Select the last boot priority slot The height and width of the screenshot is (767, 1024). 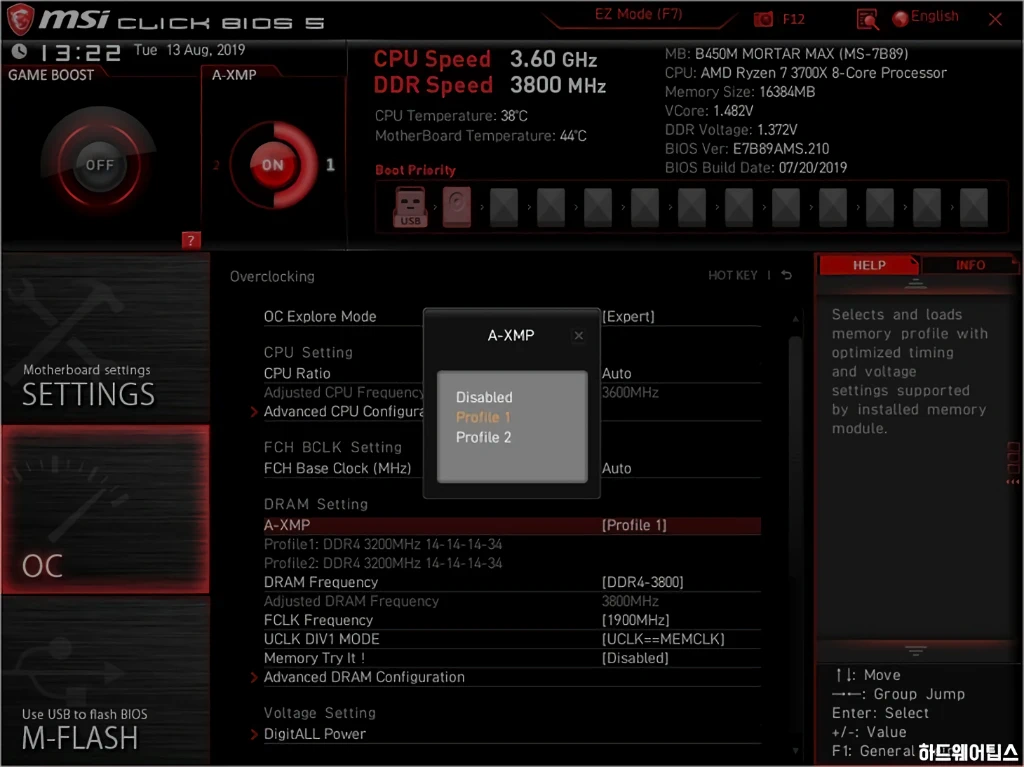[974, 207]
